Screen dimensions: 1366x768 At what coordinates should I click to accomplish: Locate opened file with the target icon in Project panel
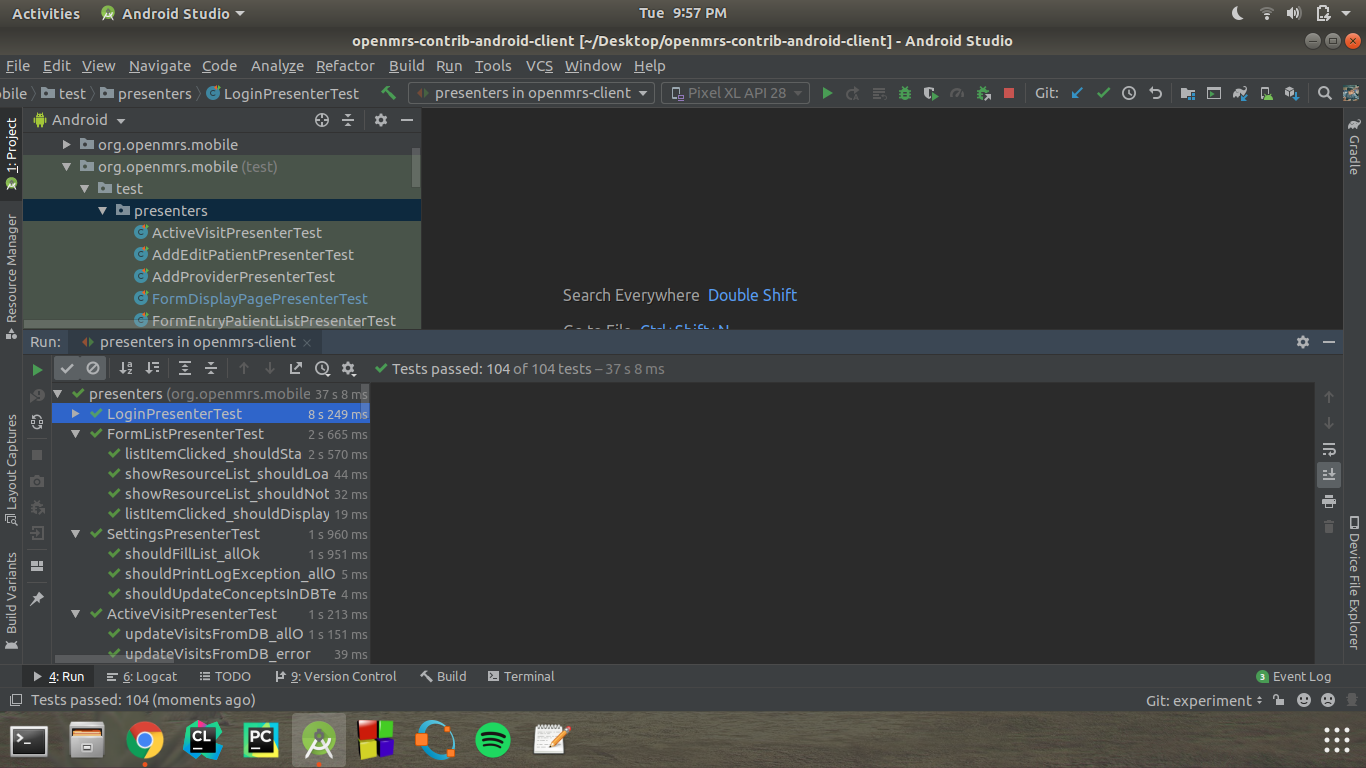(322, 120)
